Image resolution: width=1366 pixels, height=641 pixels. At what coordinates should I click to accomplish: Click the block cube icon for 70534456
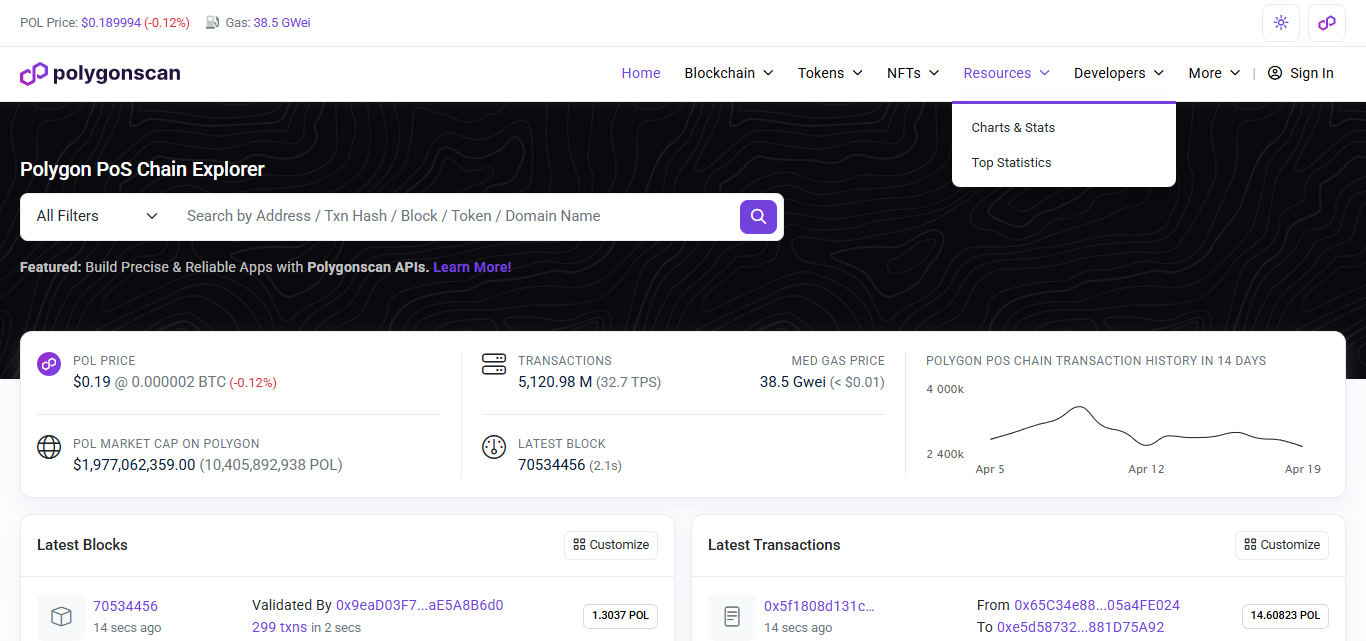tap(61, 617)
